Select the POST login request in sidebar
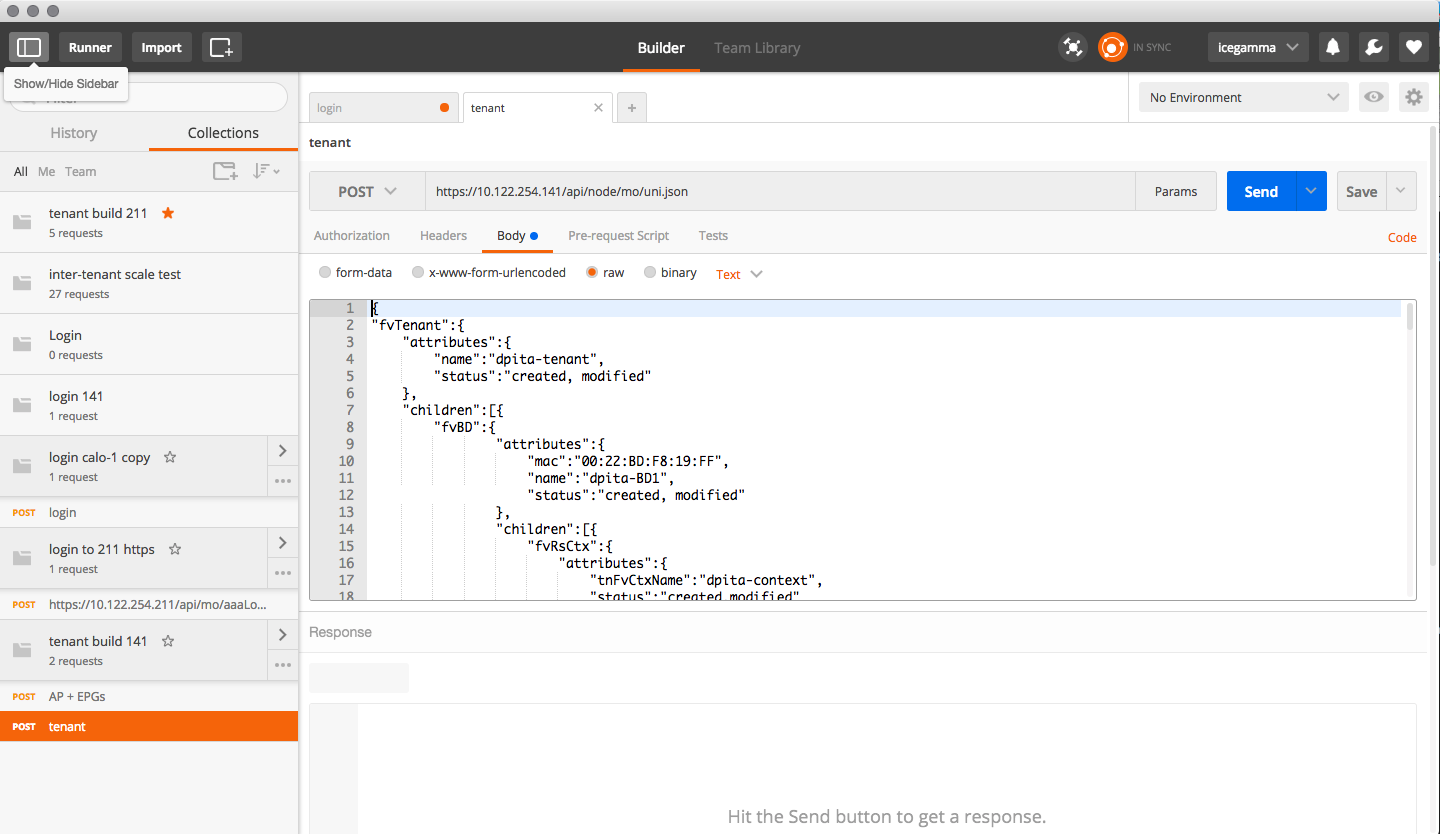This screenshot has width=1440, height=834. (149, 512)
